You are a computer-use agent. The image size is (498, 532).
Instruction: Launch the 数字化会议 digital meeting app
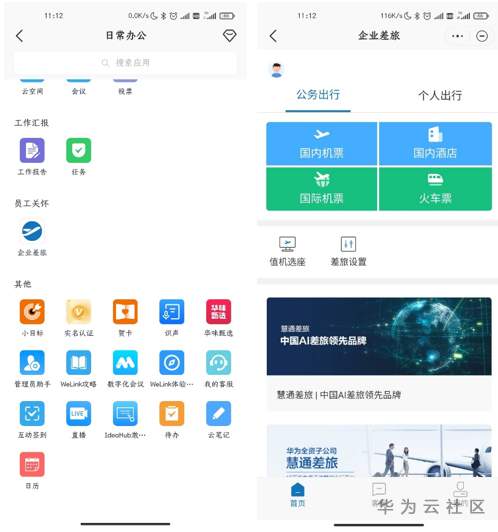125,363
